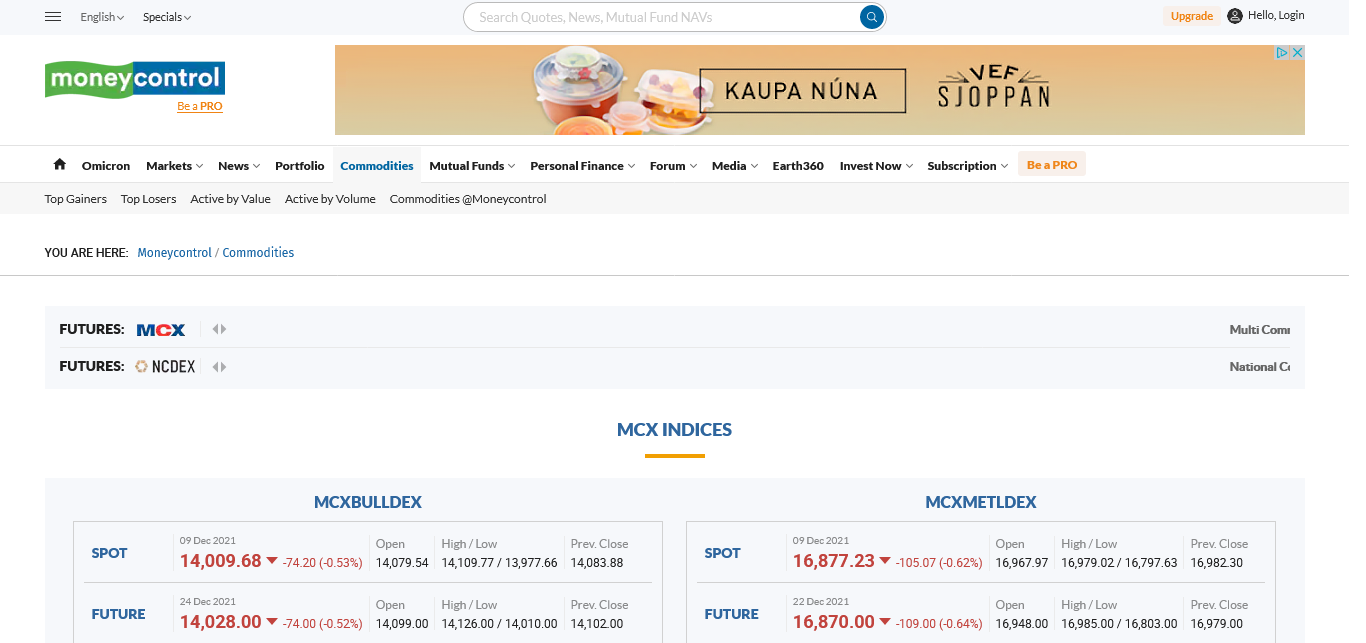Screen dimensions: 1366x643
Task: Click the Moneycontrol logo
Action: [135, 79]
